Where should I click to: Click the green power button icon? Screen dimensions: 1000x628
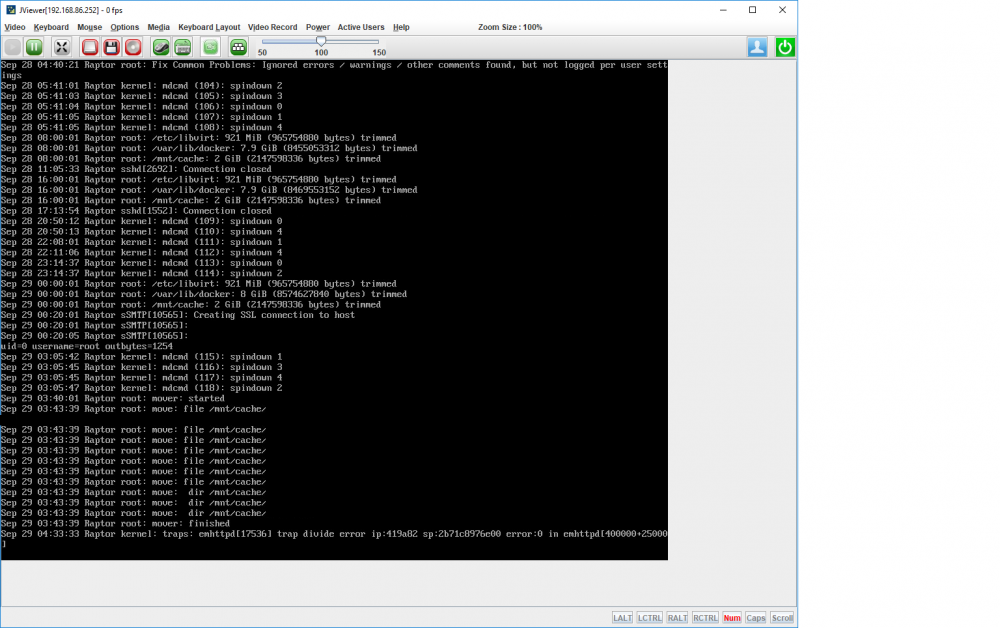tap(785, 47)
